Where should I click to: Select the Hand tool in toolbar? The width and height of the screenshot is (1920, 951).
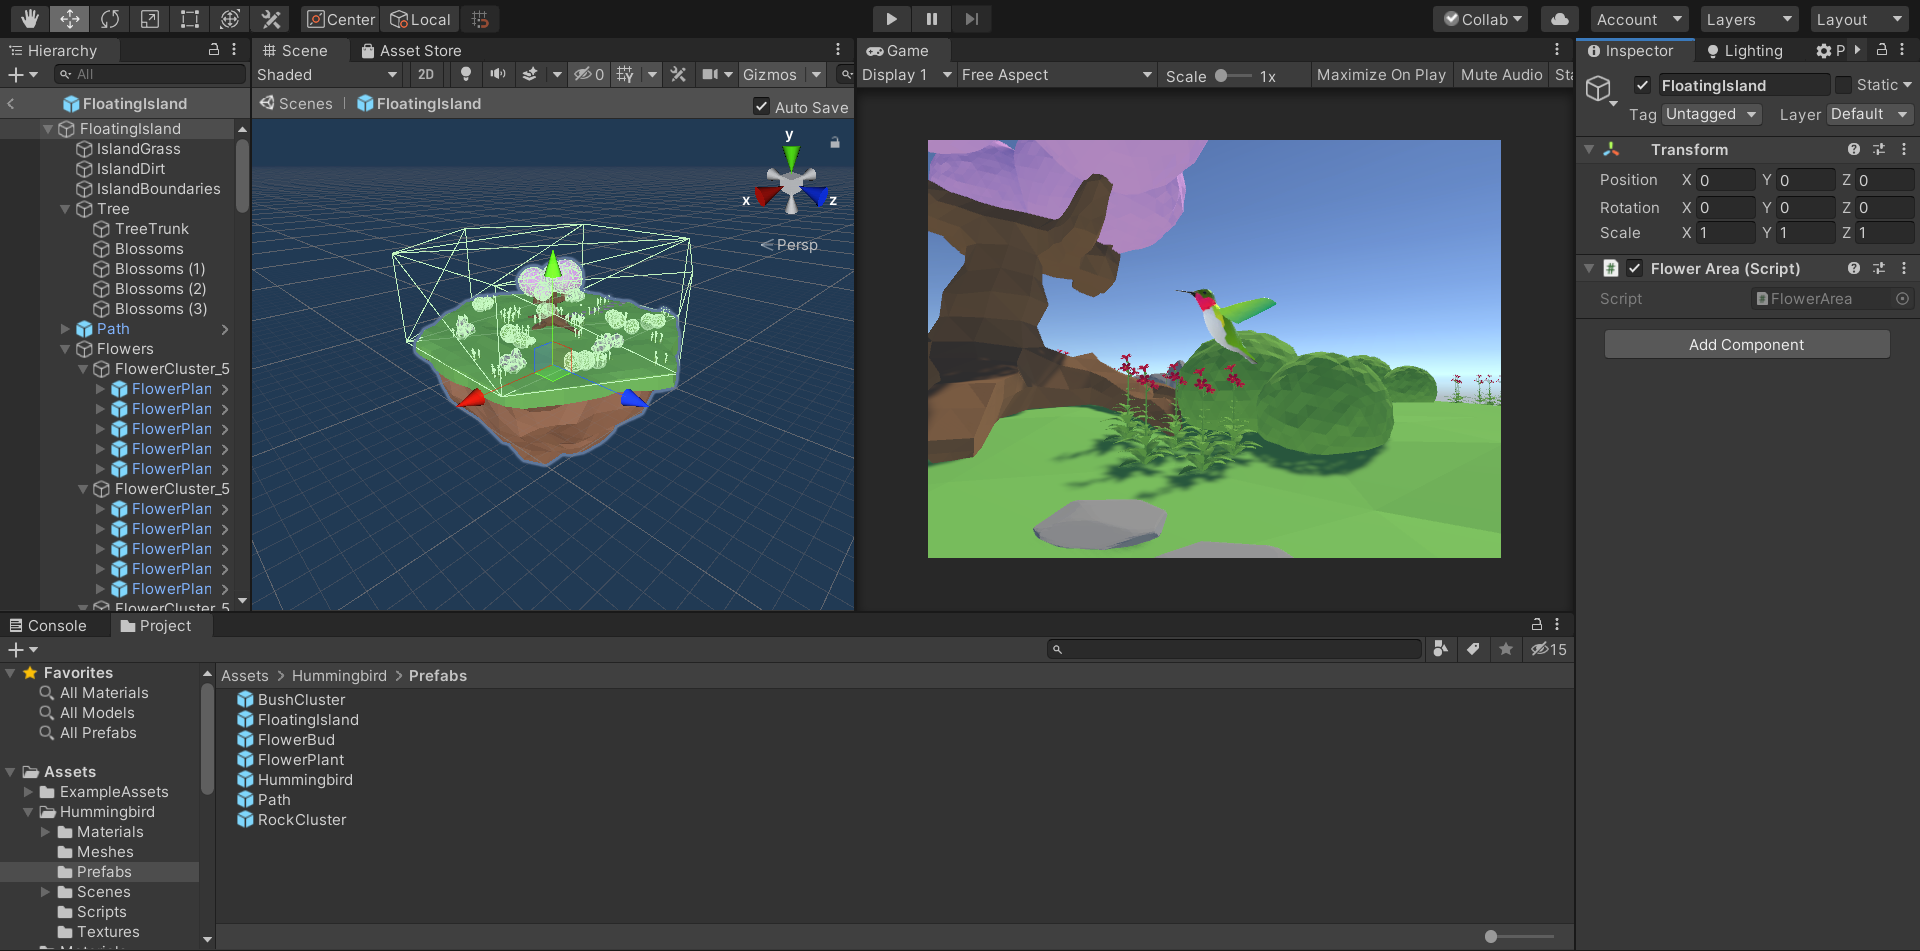point(30,19)
